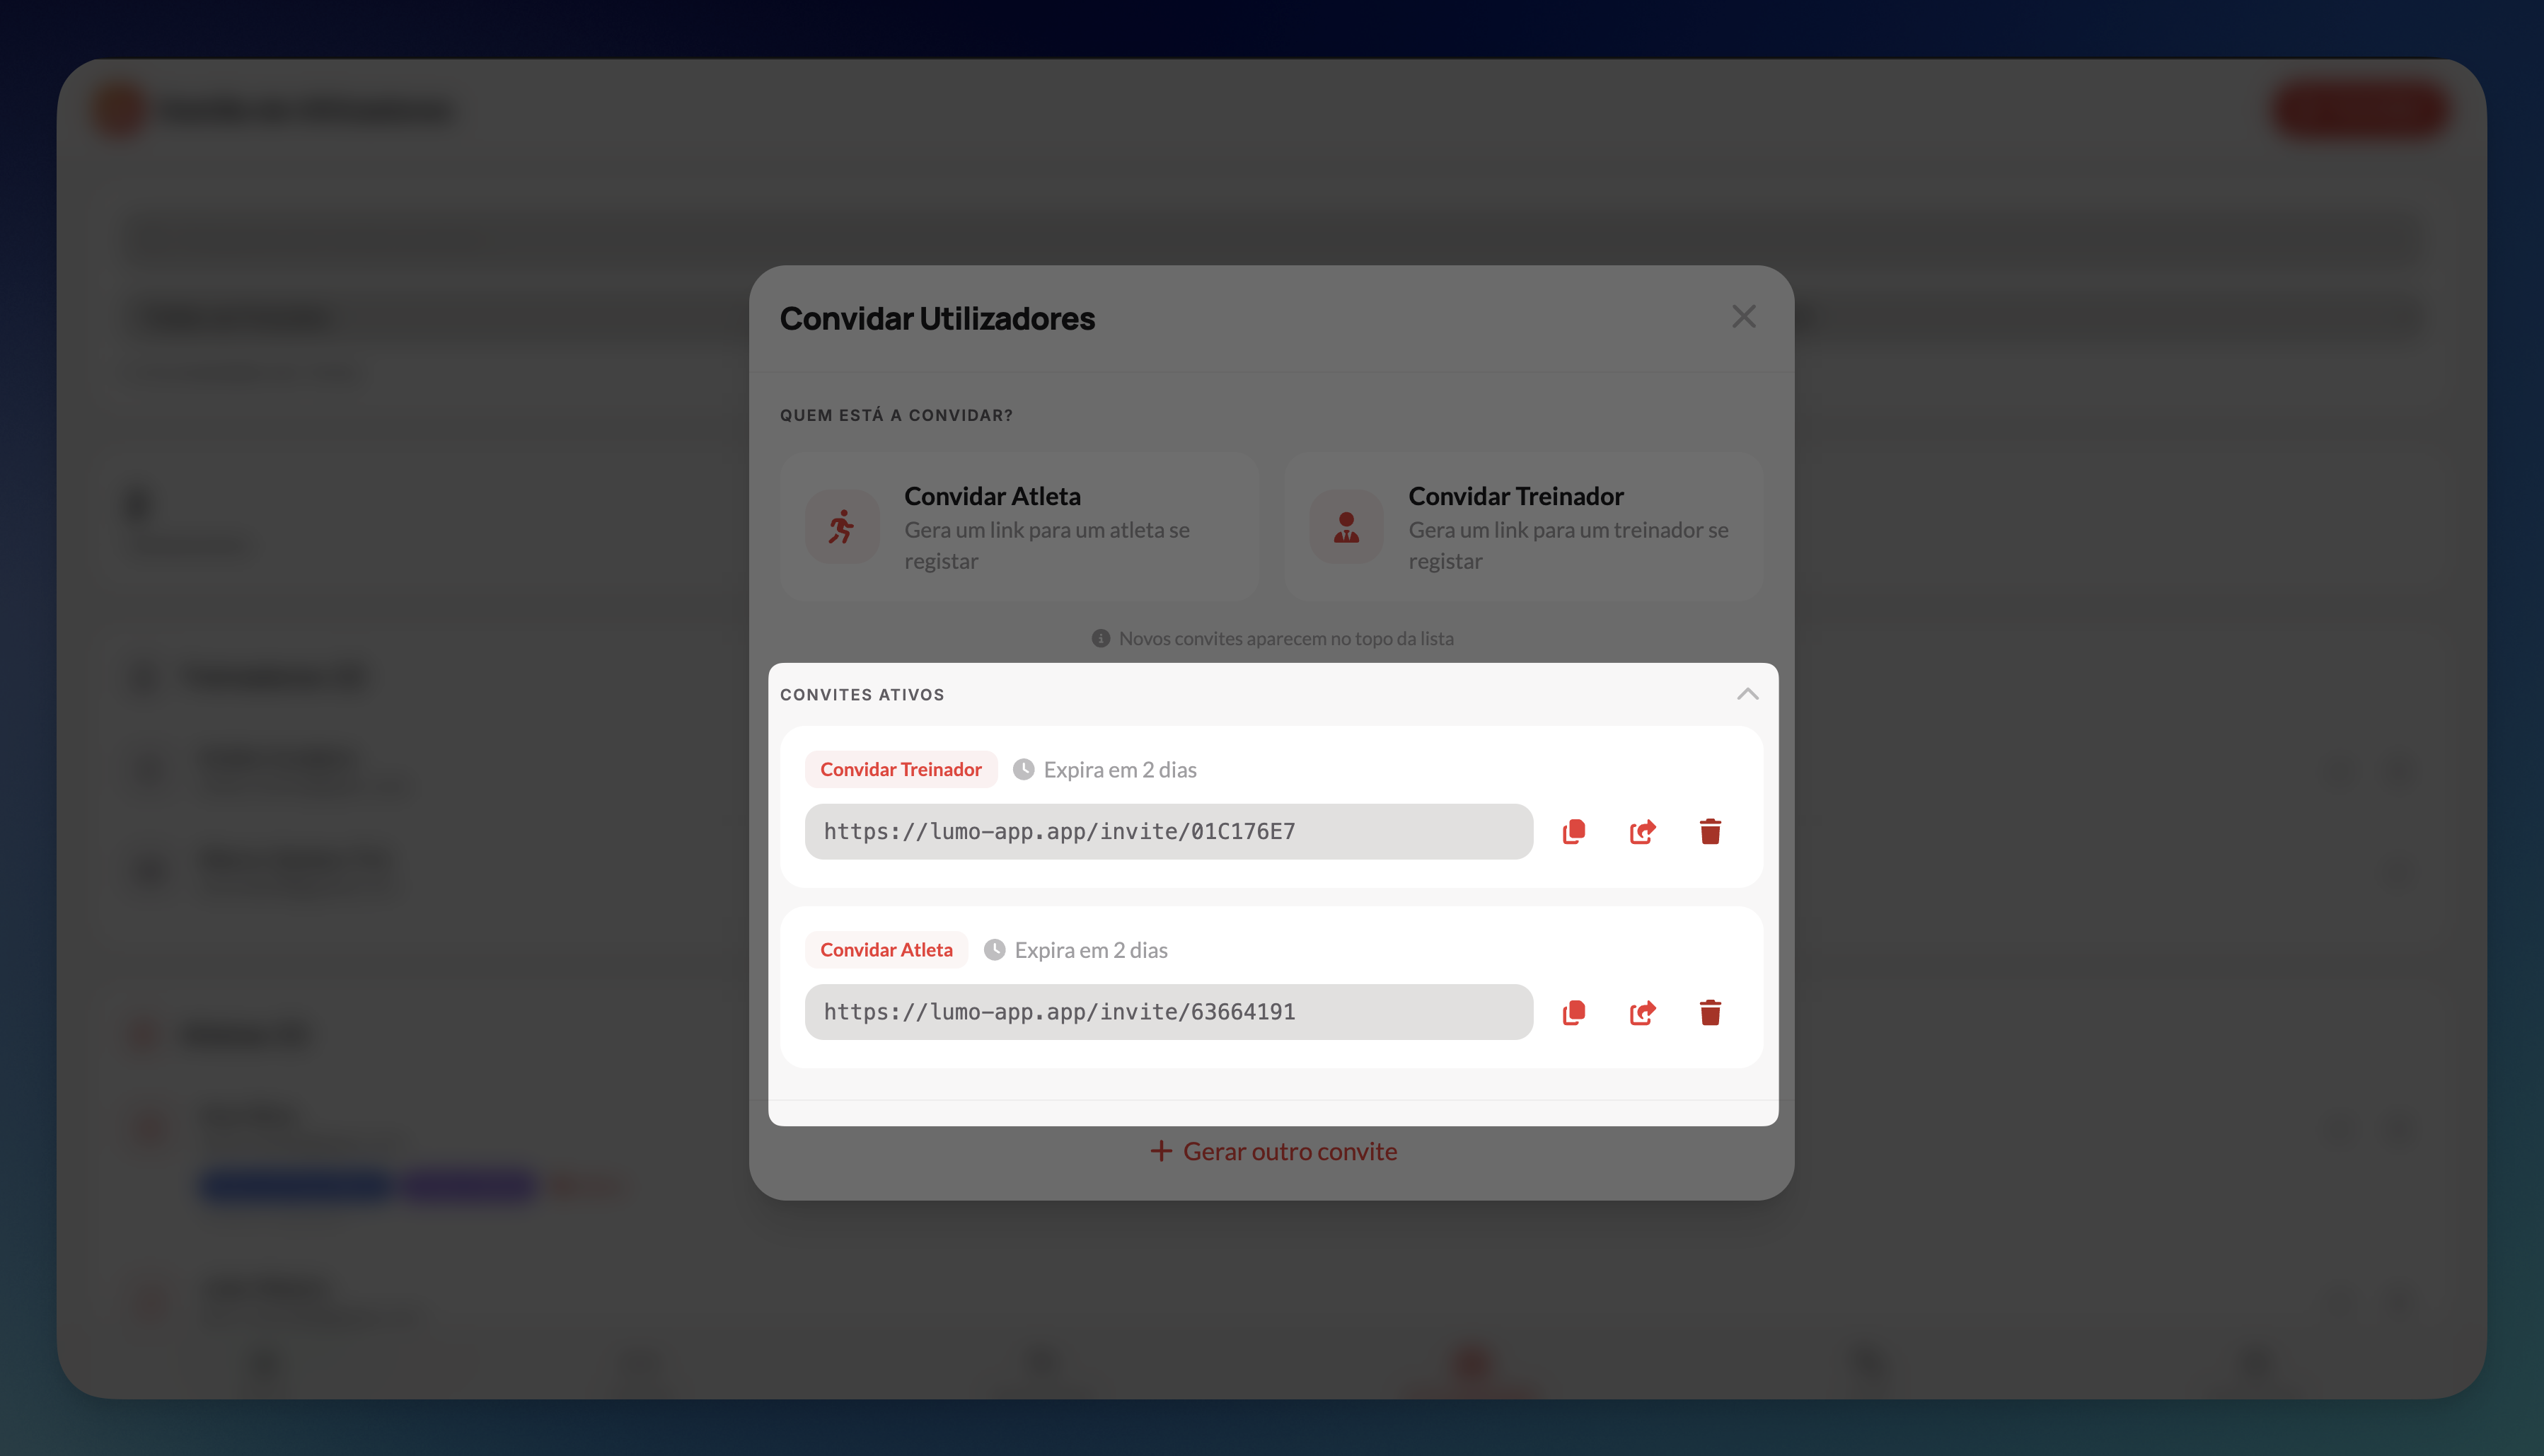The height and width of the screenshot is (1456, 2544).
Task: Click the Convidar Atleta badge
Action: click(886, 950)
